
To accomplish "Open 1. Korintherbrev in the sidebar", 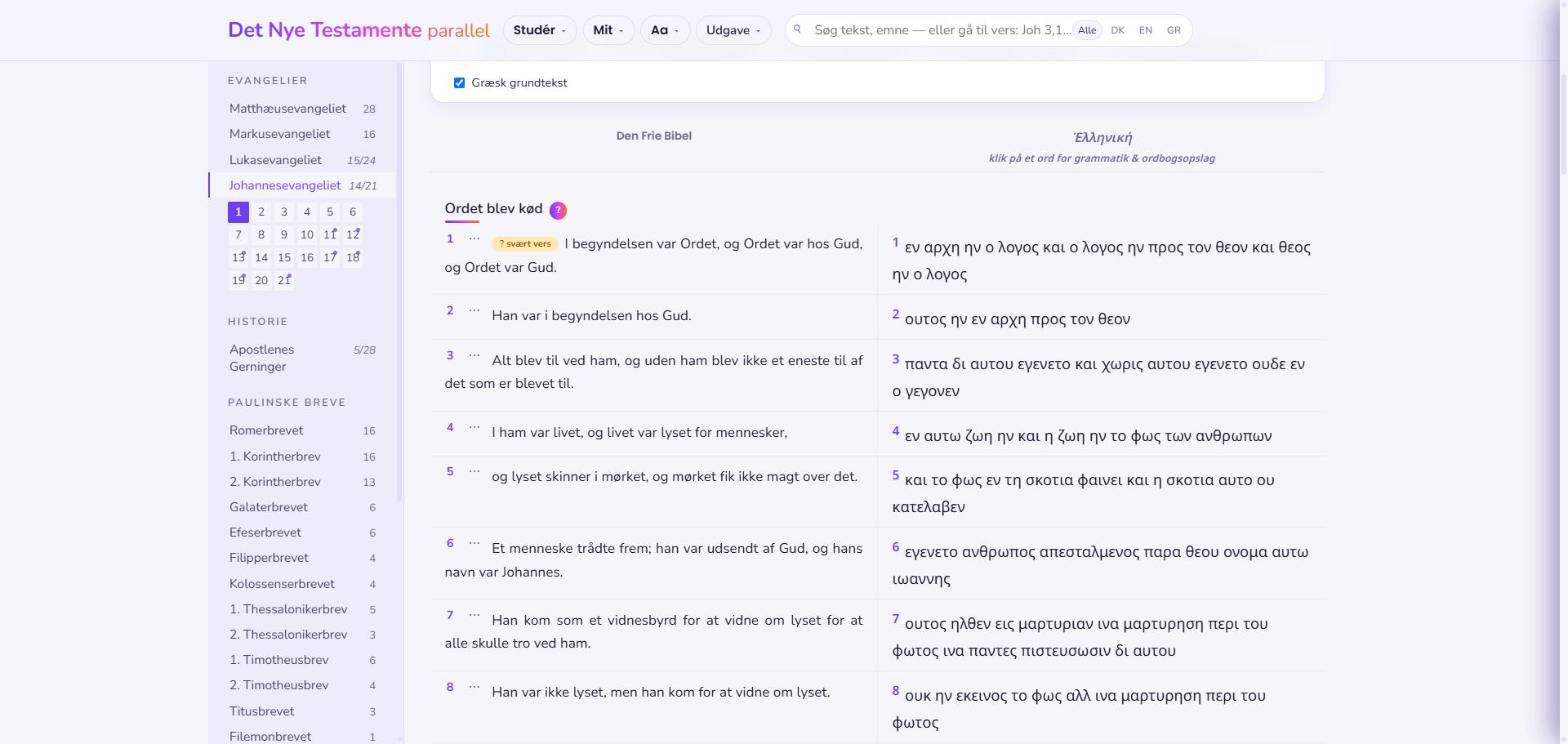I will tap(302, 457).
